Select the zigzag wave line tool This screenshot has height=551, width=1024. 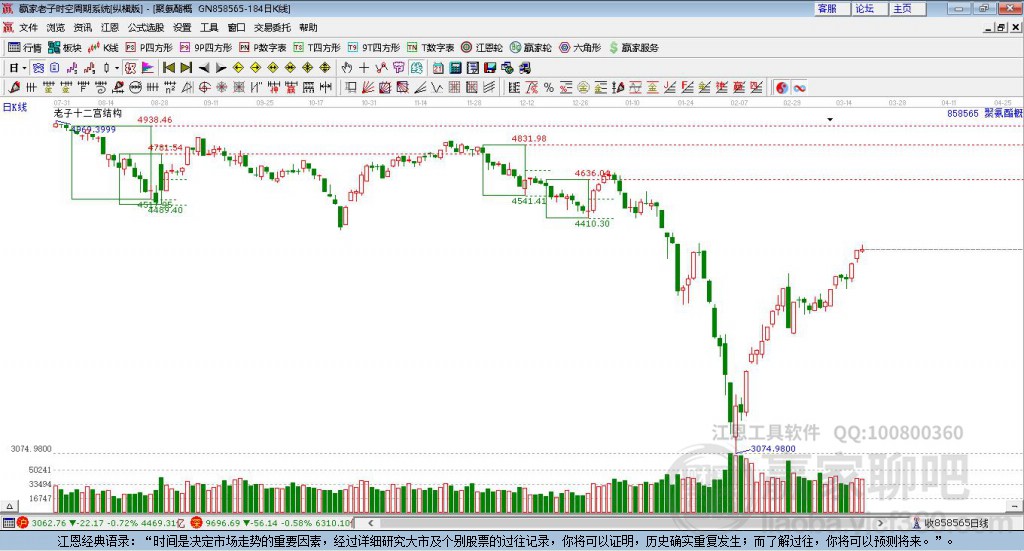tap(436, 87)
